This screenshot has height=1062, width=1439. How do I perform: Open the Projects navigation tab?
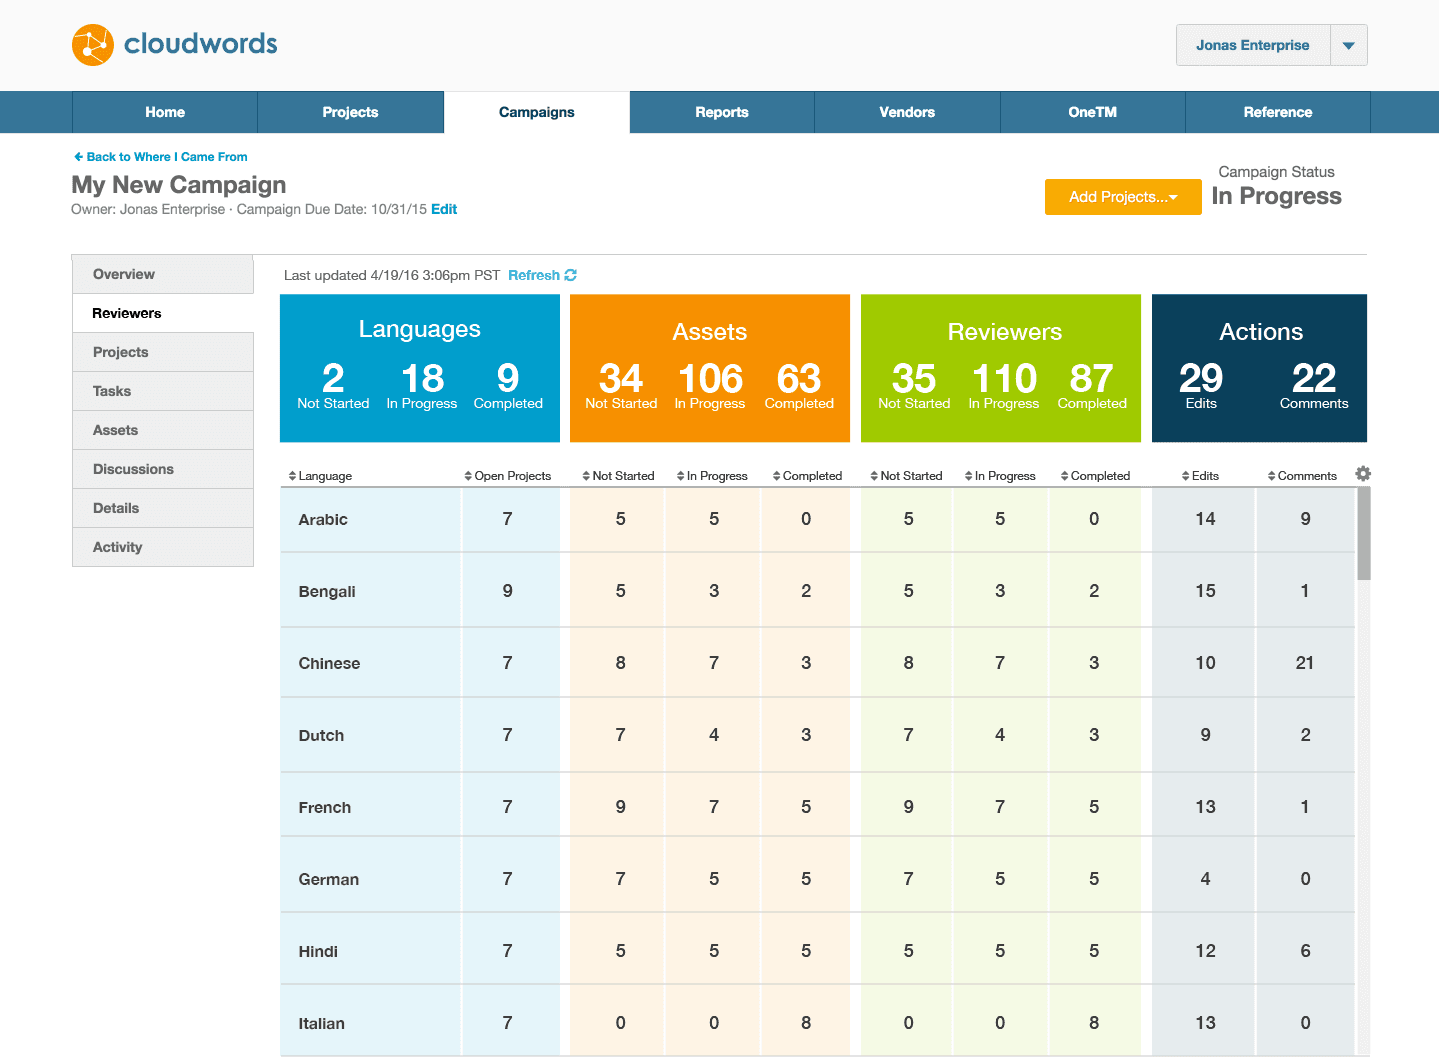point(350,112)
